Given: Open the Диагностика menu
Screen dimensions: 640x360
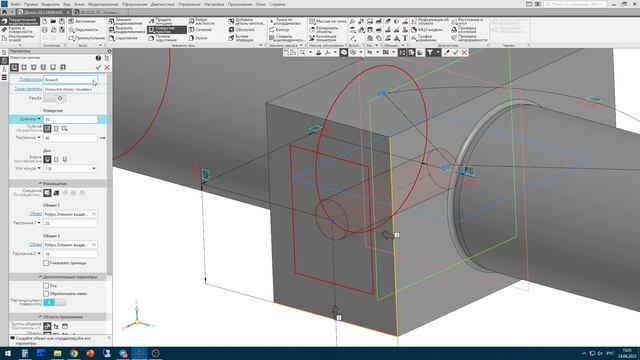Looking at the screenshot, I should (162, 4).
